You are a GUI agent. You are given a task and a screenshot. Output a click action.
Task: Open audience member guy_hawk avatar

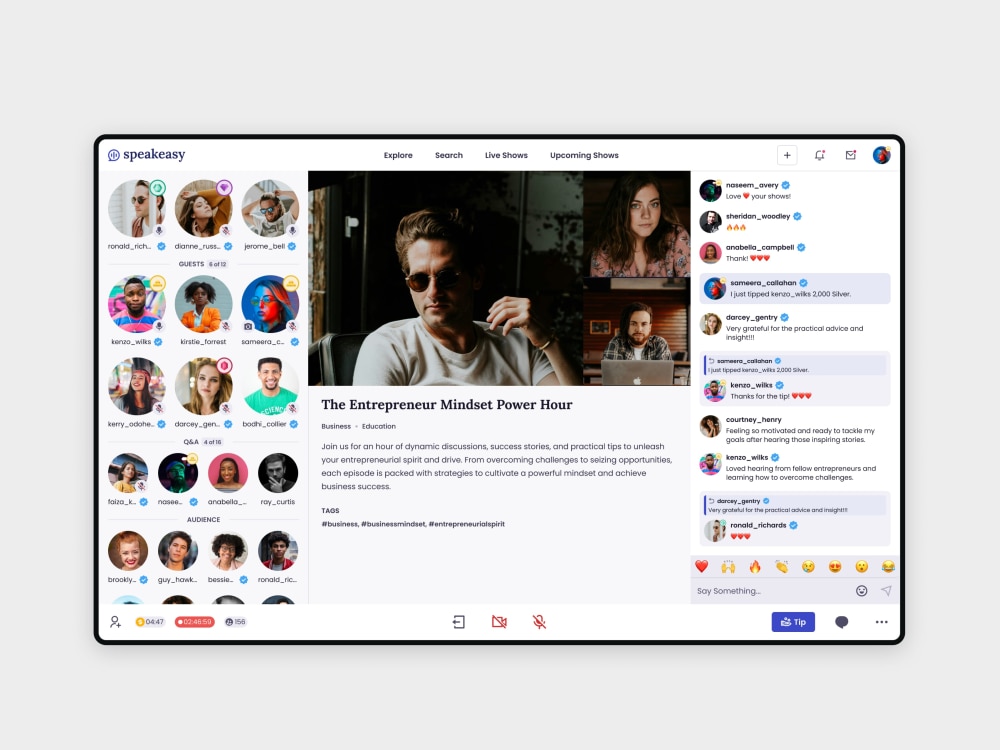click(178, 551)
